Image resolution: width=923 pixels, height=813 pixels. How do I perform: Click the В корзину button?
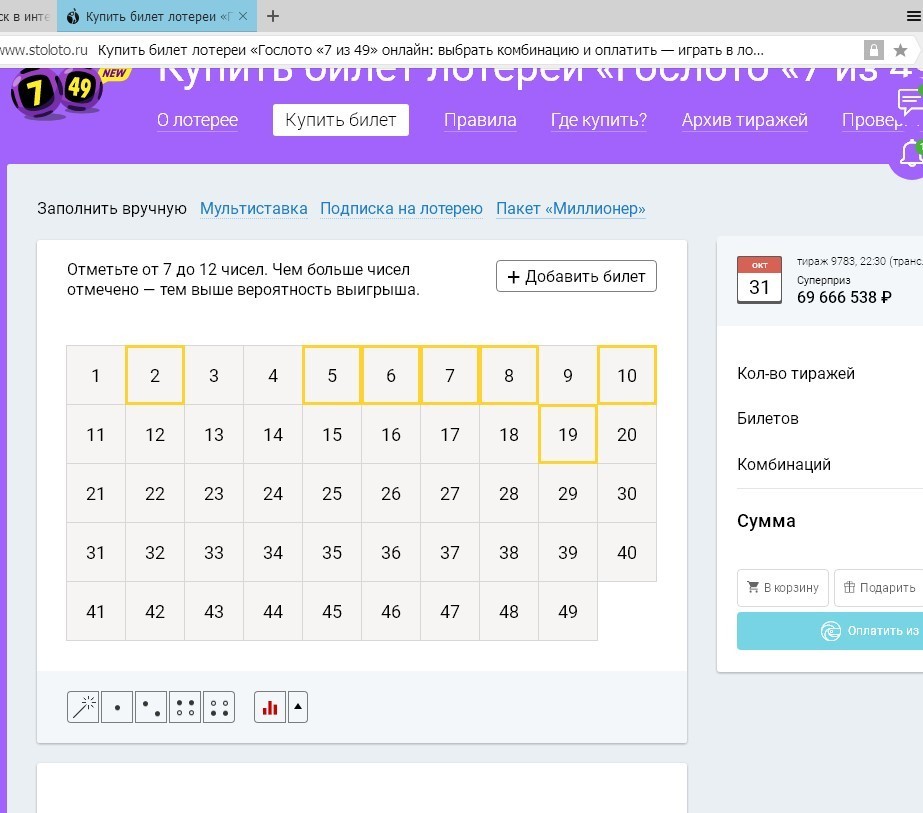pos(783,588)
